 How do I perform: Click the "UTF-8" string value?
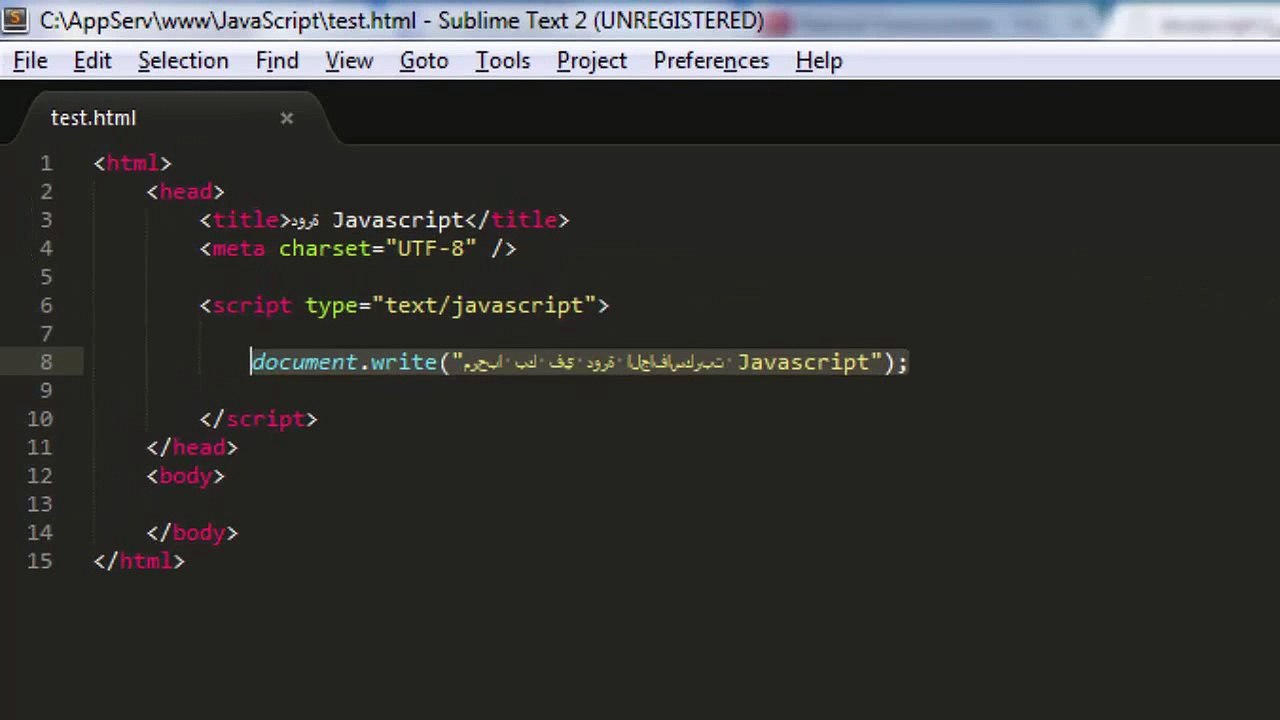[x=431, y=248]
